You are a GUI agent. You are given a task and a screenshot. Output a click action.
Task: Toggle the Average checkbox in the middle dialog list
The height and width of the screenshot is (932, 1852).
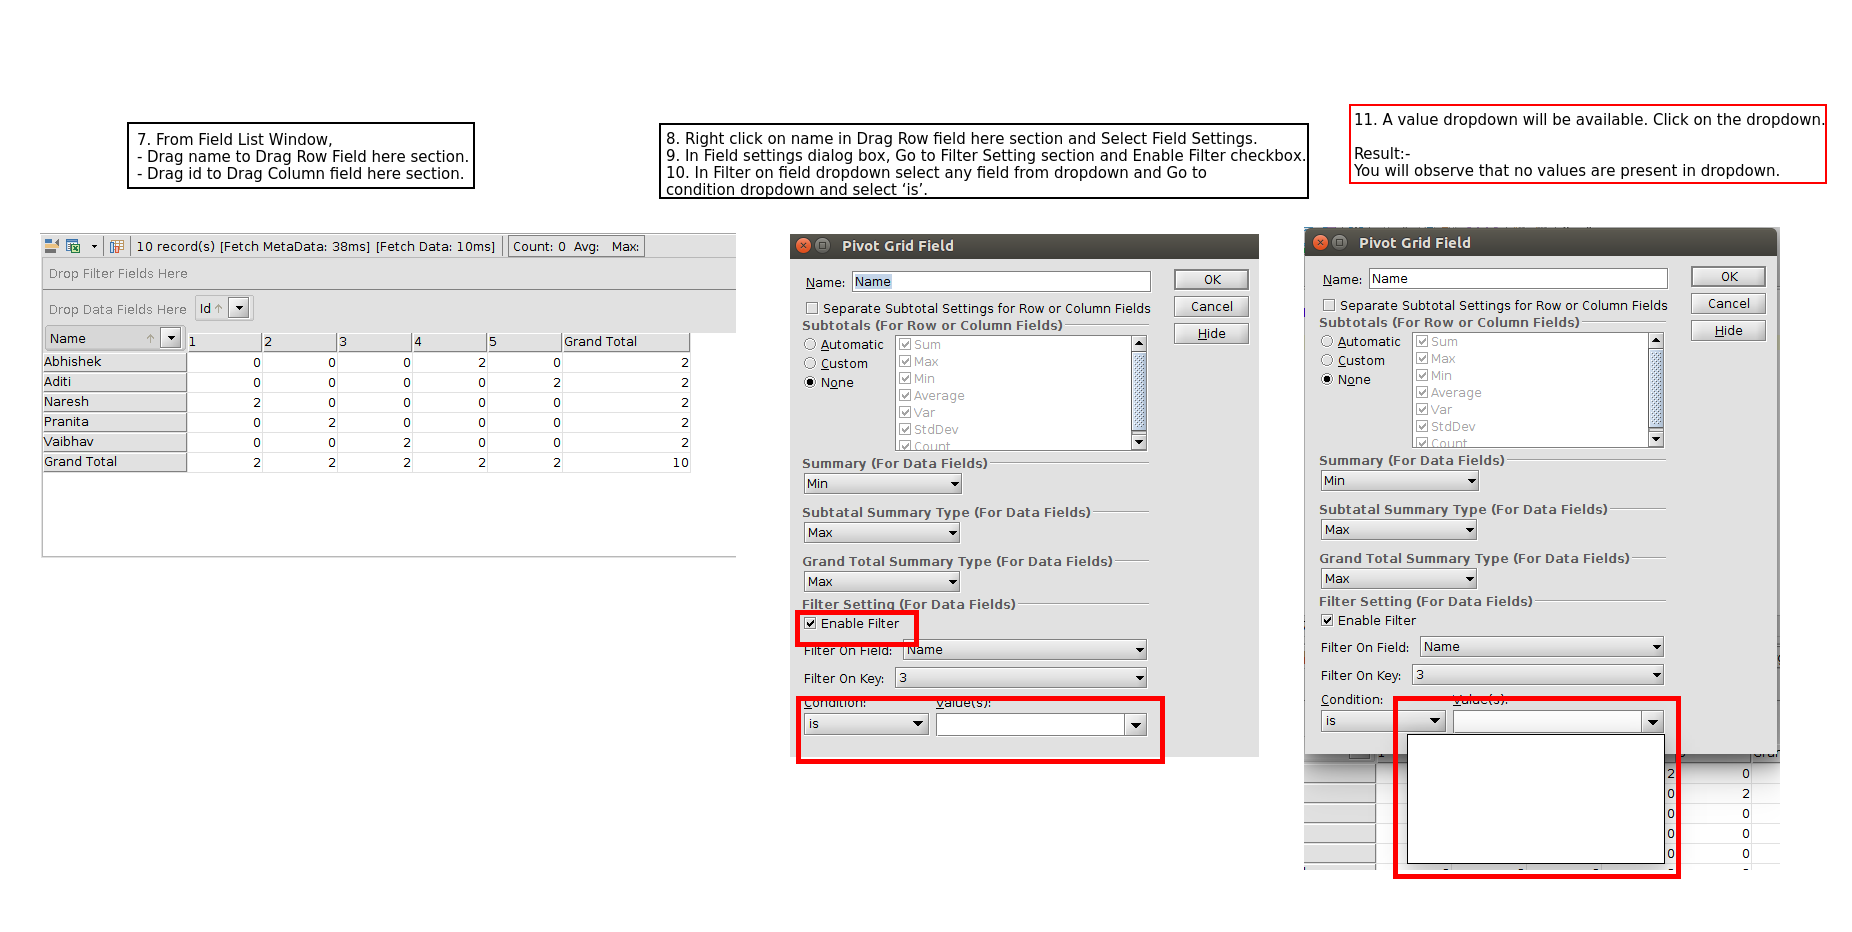click(x=905, y=395)
